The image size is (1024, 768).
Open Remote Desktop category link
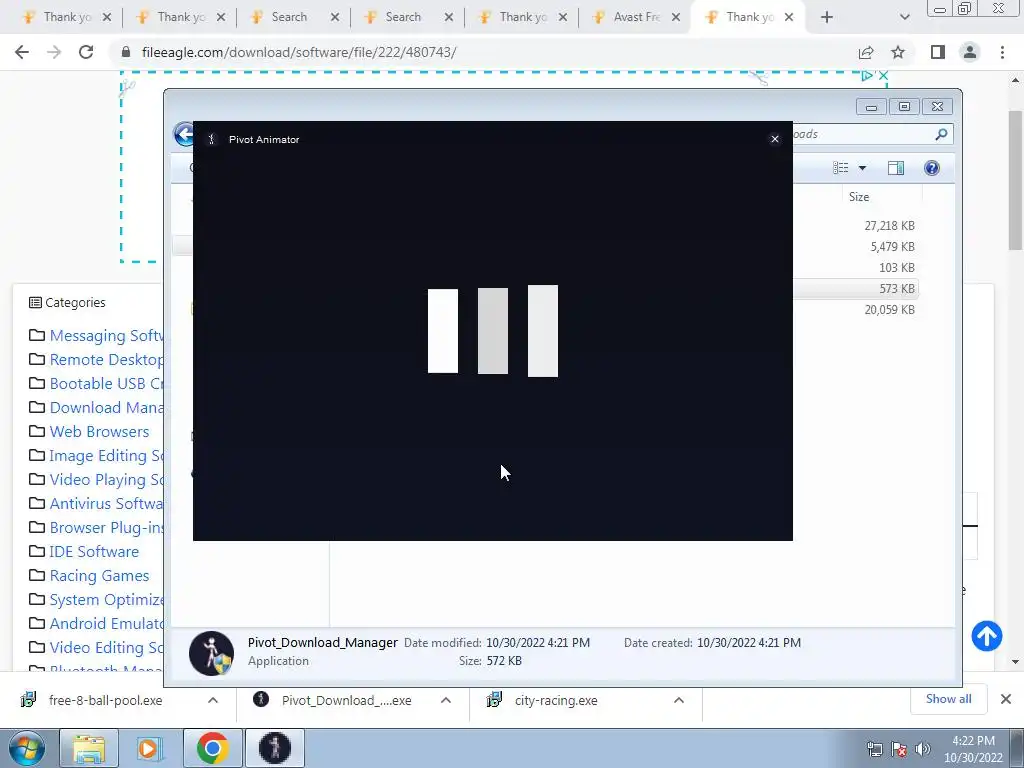point(106,360)
